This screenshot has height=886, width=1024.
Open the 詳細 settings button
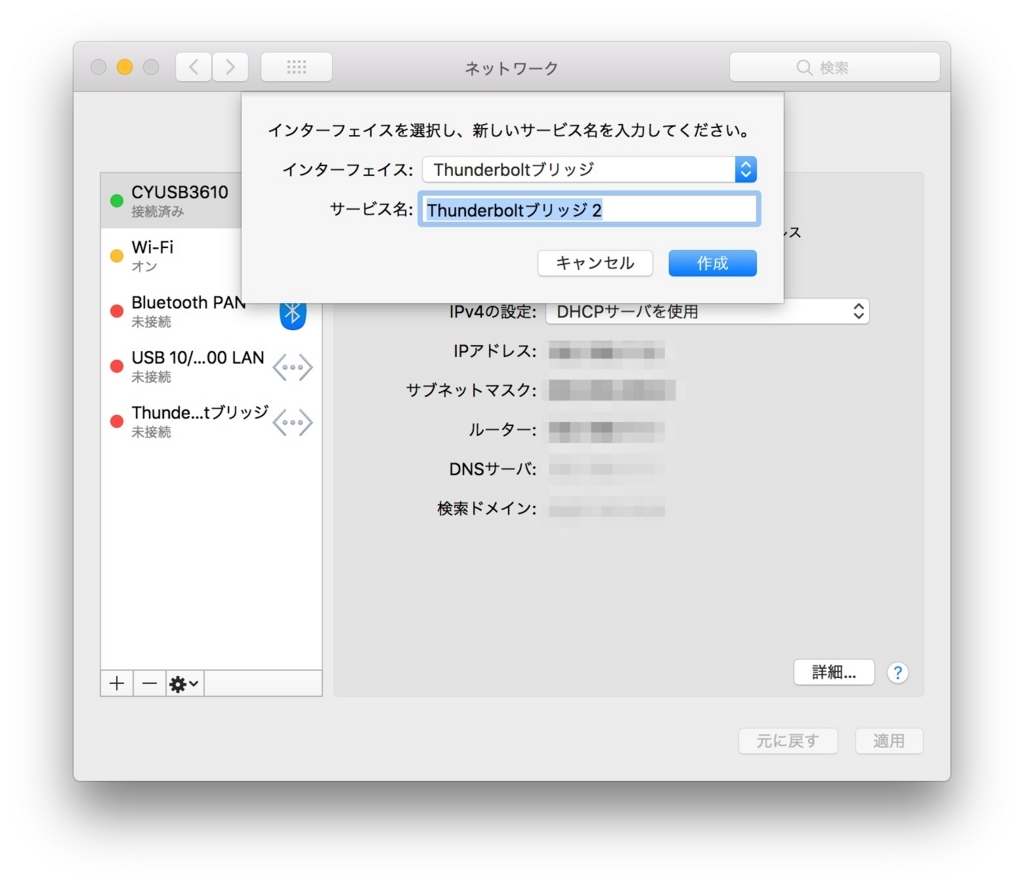point(833,672)
